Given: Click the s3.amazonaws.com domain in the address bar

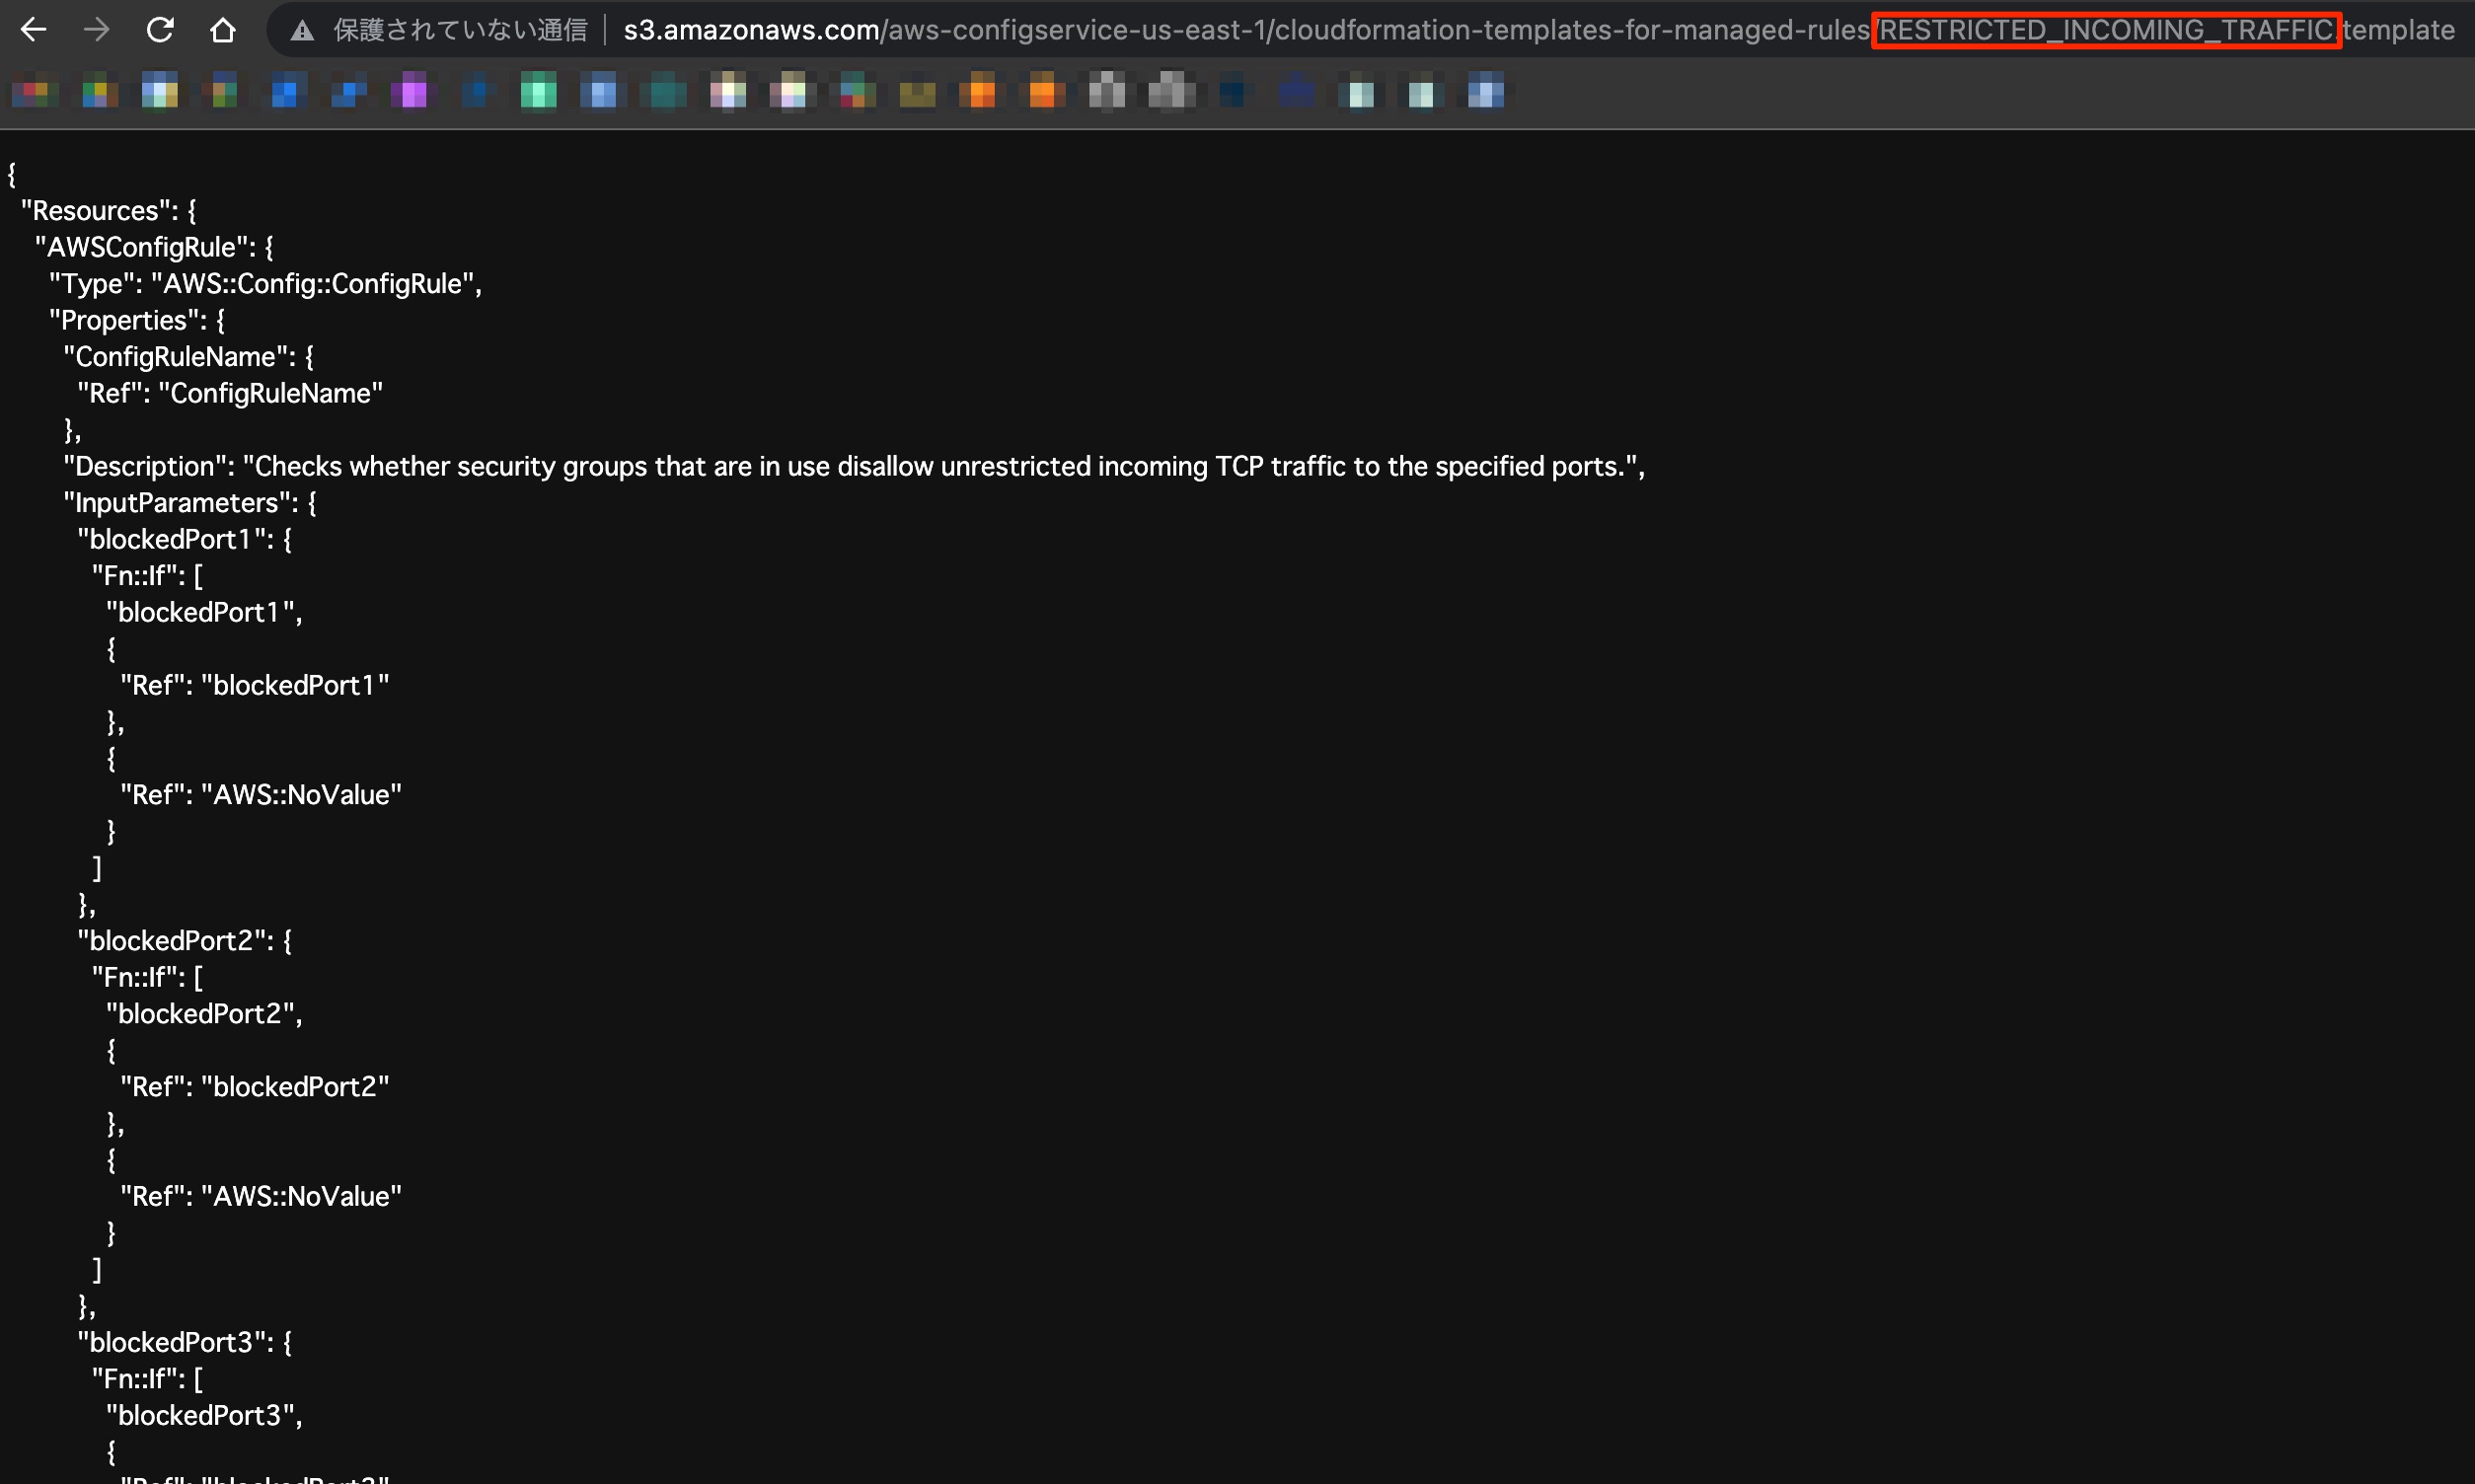Looking at the screenshot, I should pos(748,29).
